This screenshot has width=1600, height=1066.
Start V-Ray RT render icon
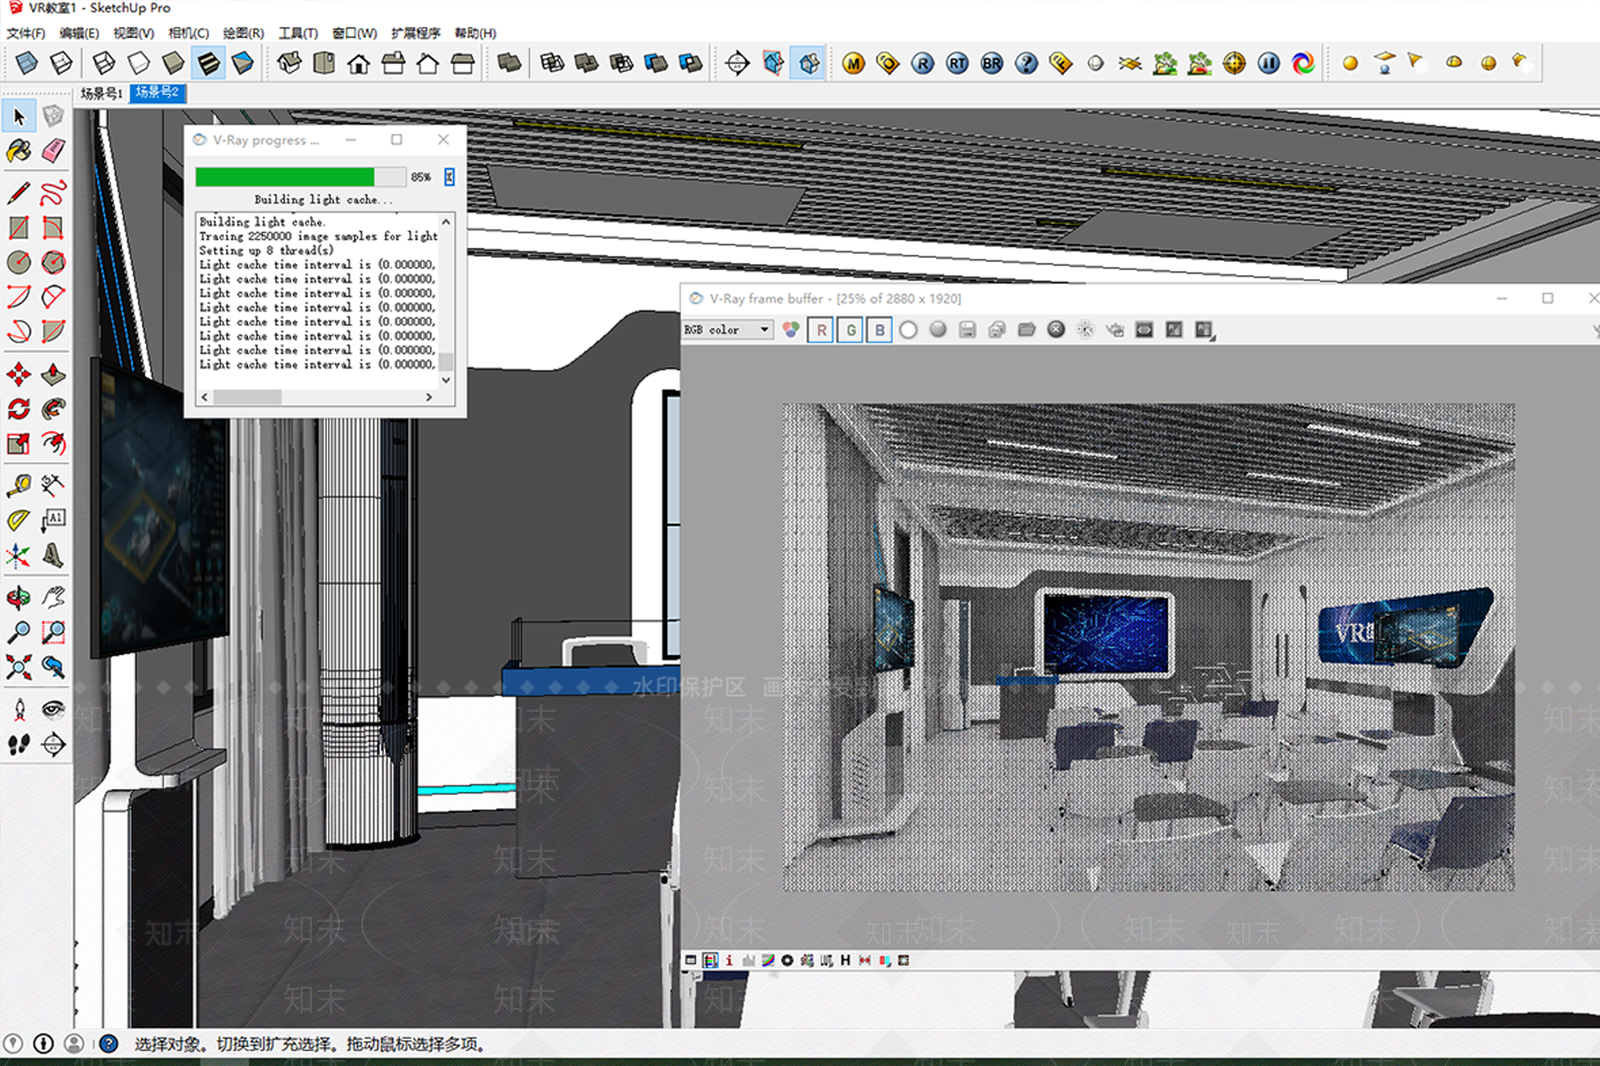coord(957,64)
